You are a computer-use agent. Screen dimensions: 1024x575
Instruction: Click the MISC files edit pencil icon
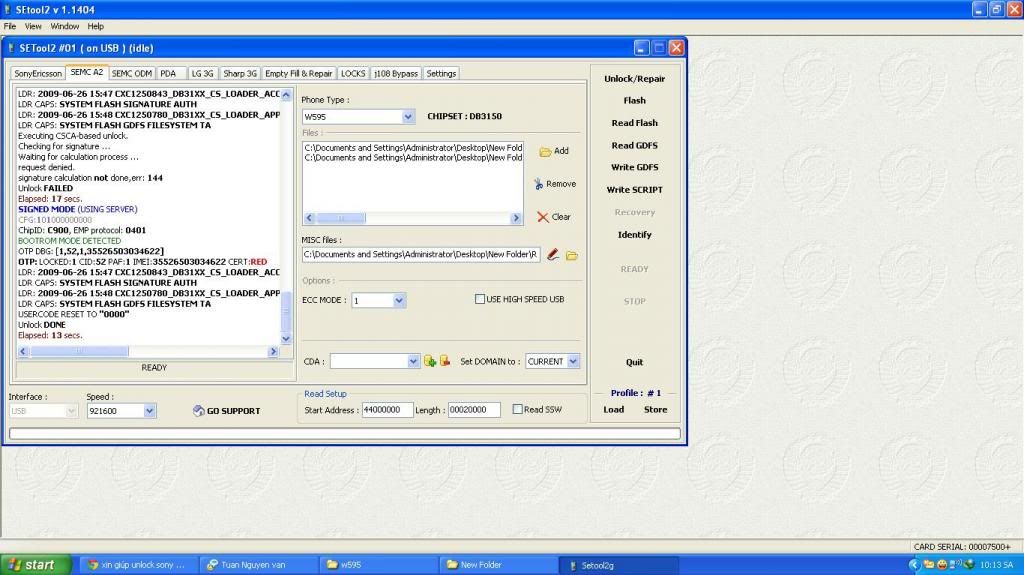coord(553,254)
